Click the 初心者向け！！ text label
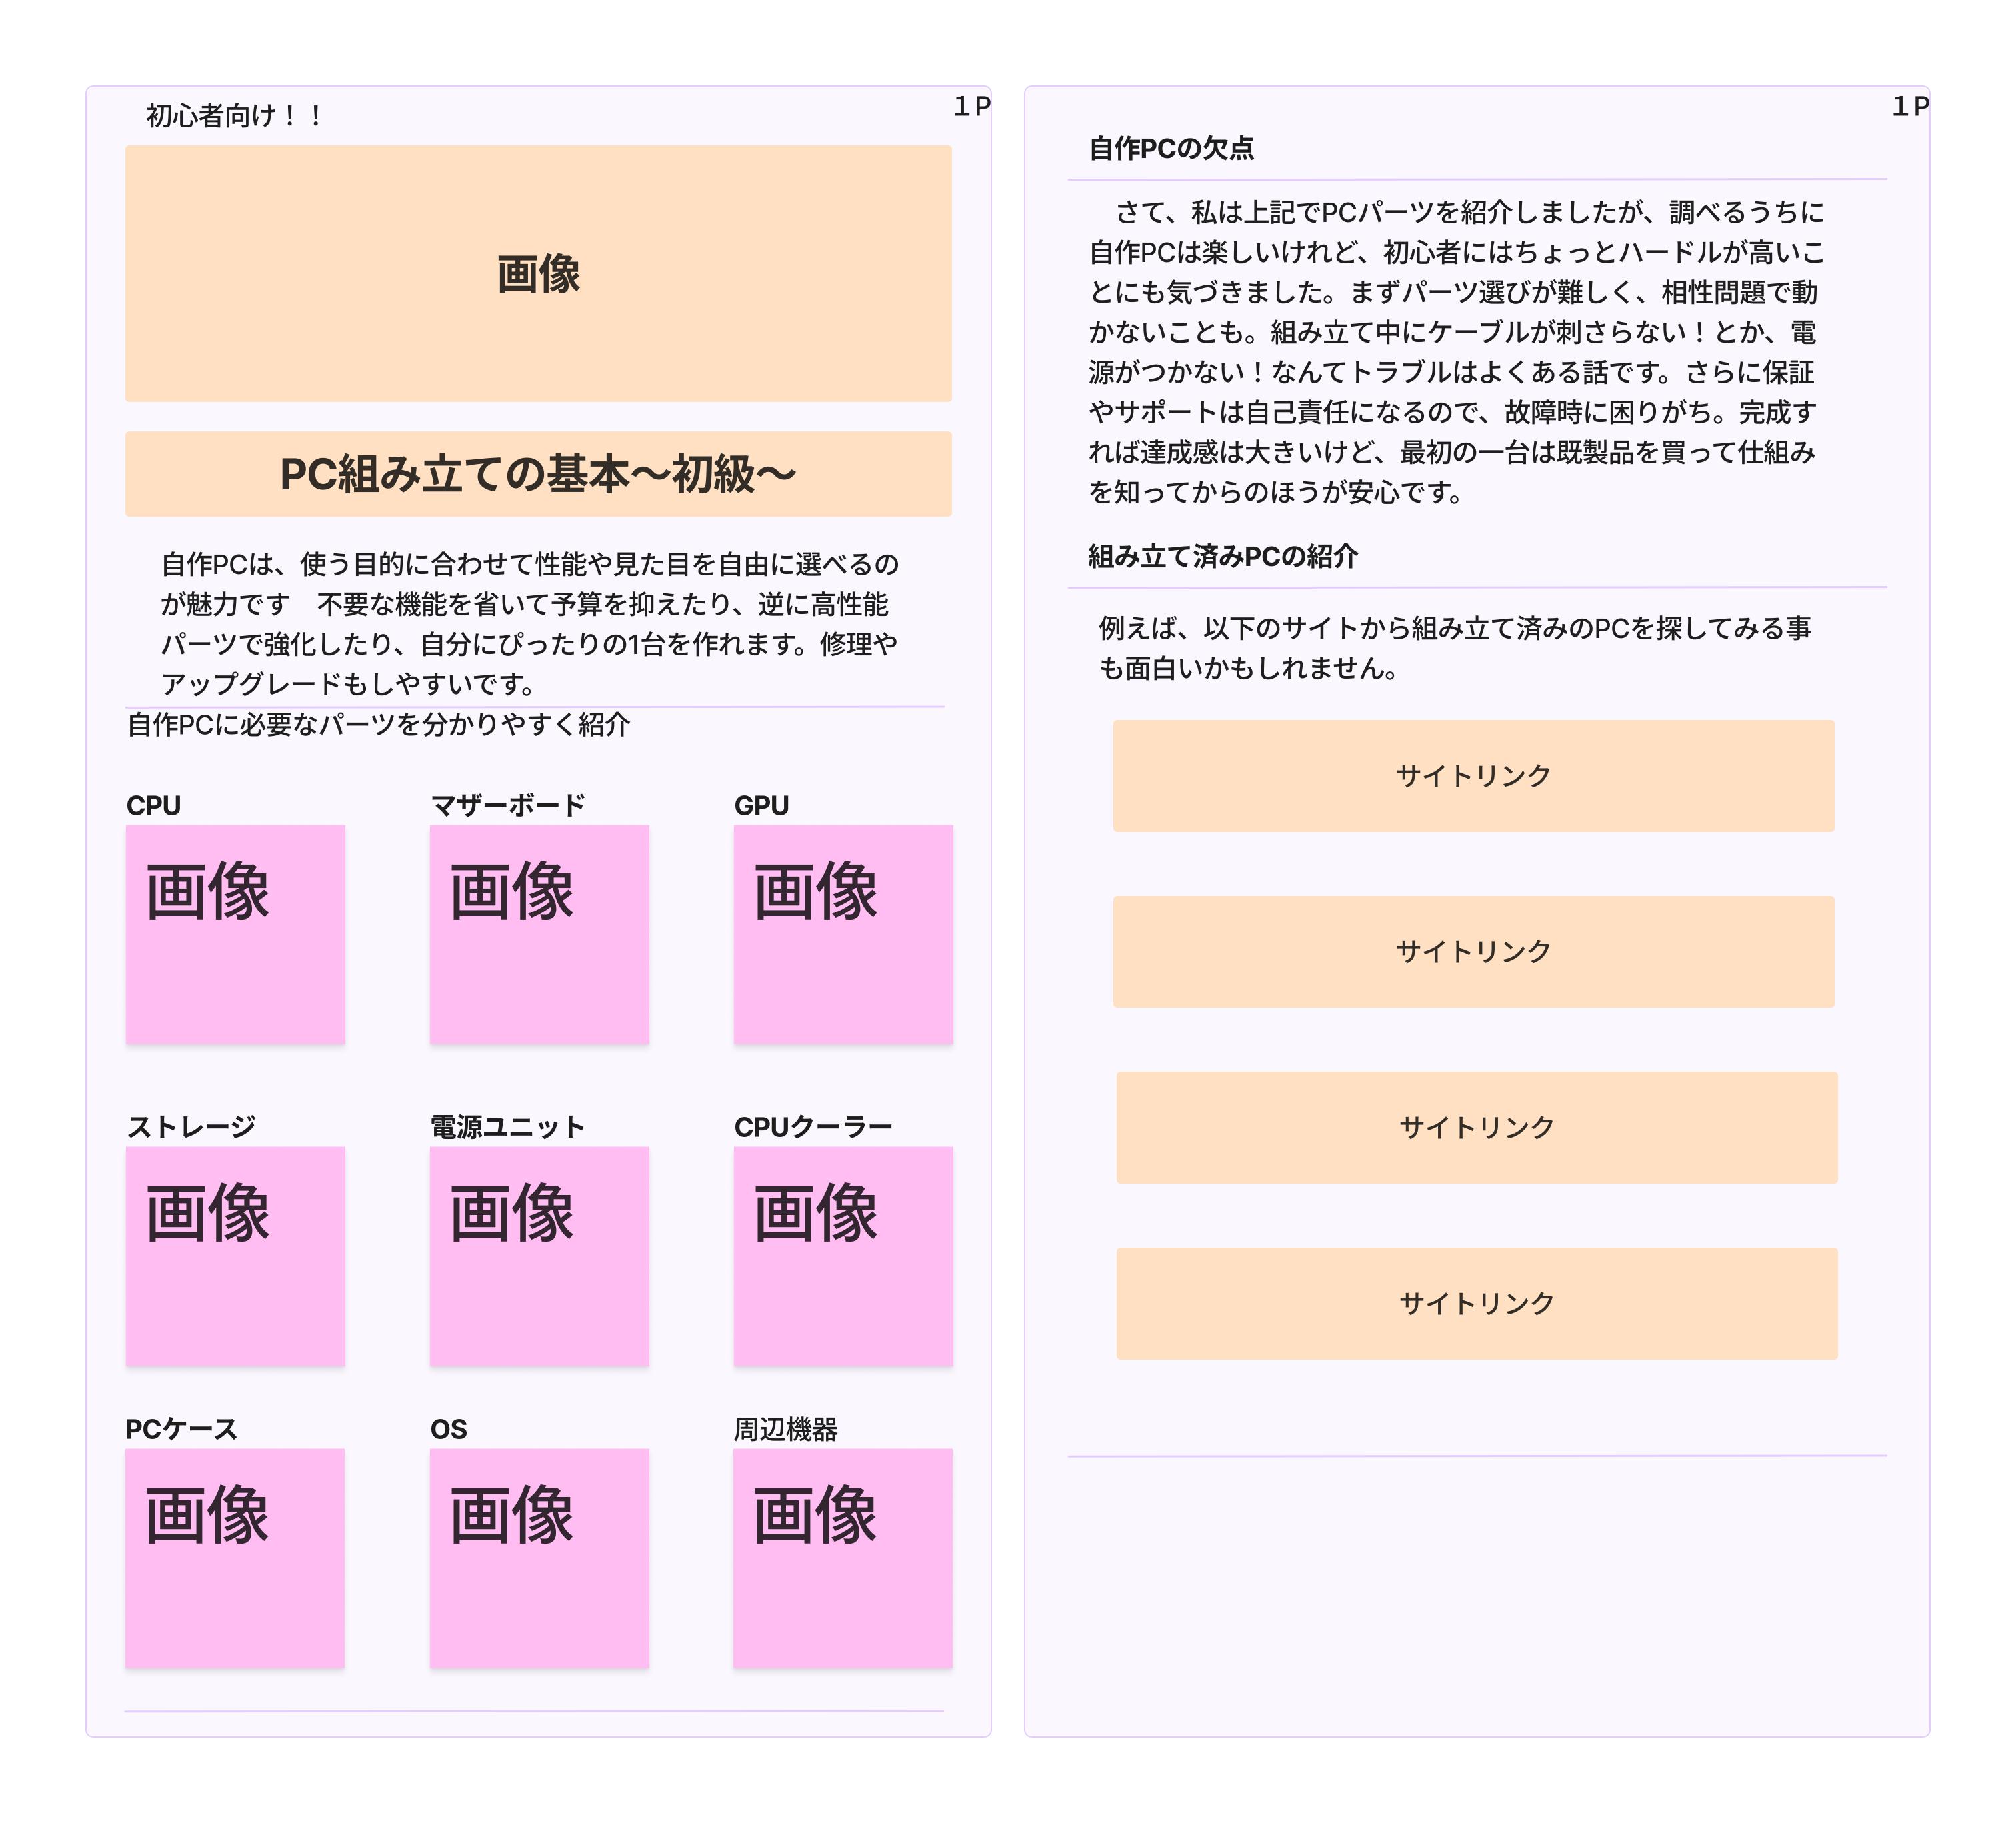 point(234,116)
